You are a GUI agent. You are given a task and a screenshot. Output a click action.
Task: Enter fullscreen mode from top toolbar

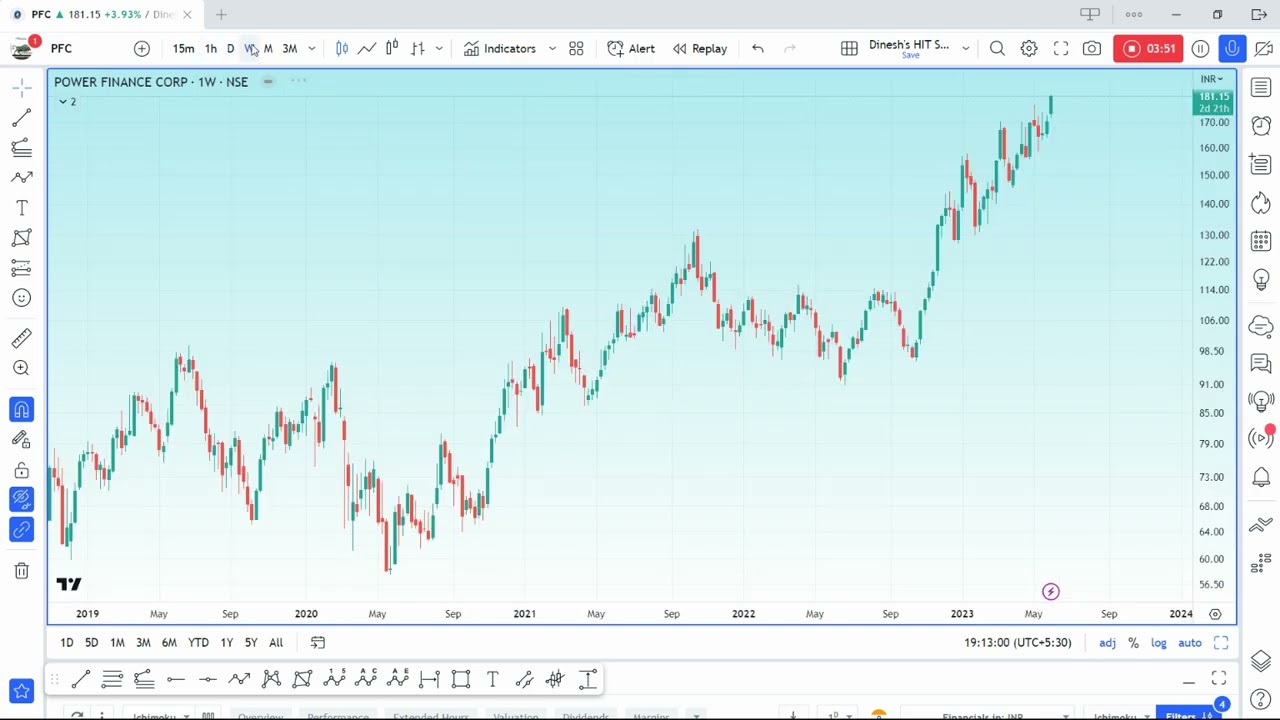(x=1061, y=48)
